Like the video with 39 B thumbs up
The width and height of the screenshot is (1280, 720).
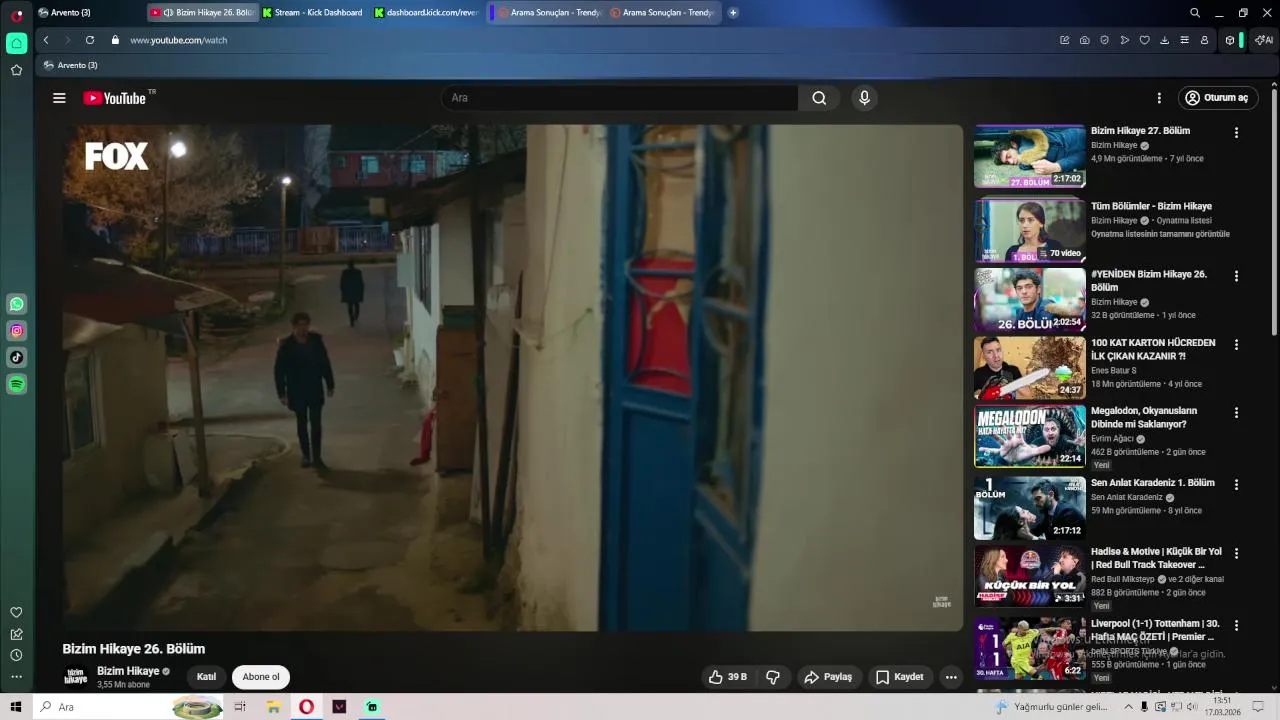728,677
